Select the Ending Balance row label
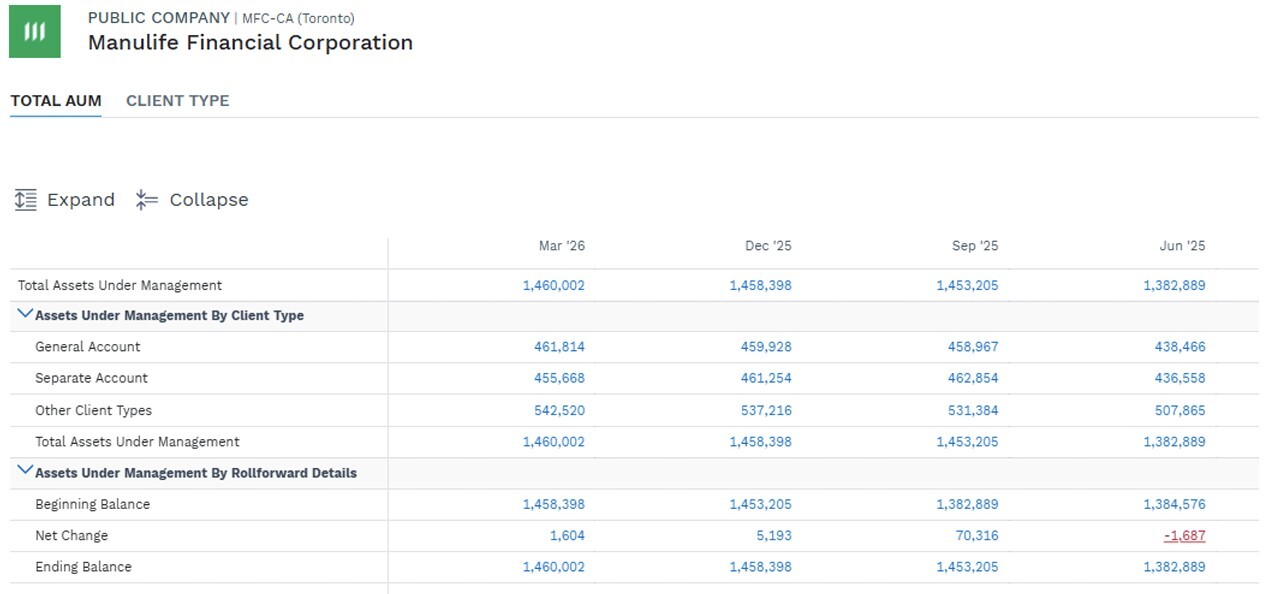 point(83,567)
